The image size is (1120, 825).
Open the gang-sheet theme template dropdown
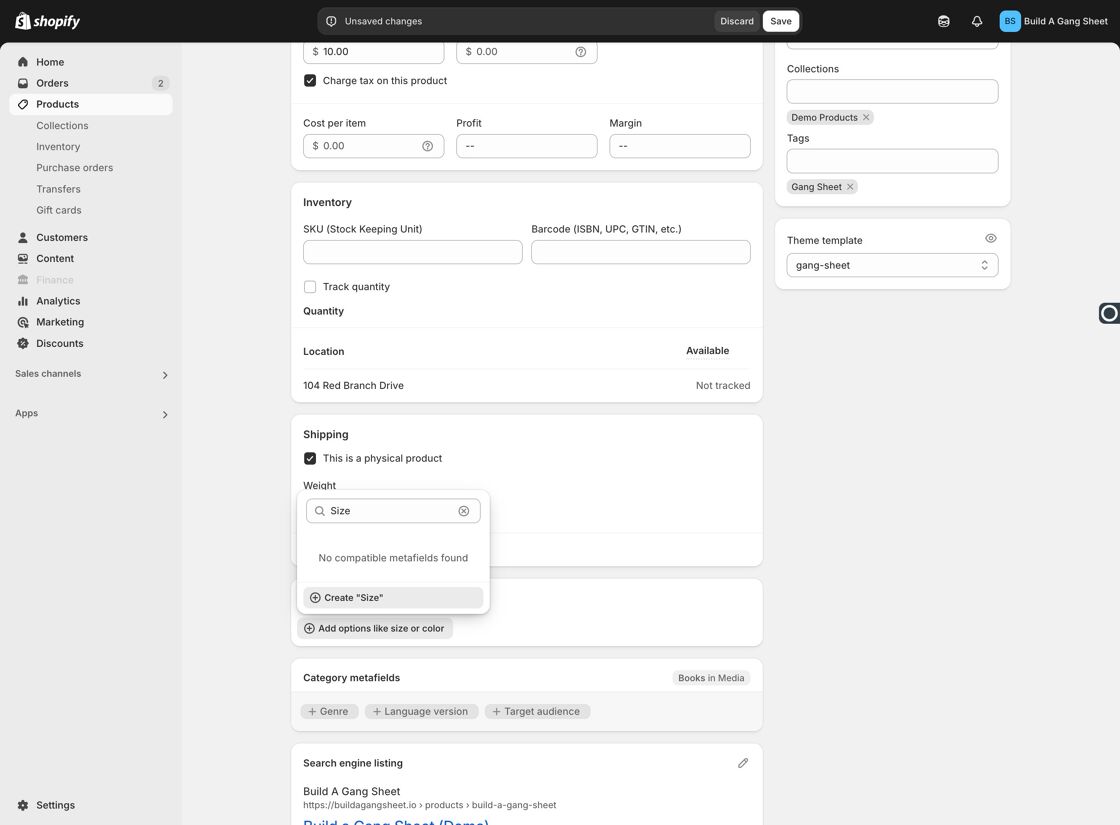point(892,265)
